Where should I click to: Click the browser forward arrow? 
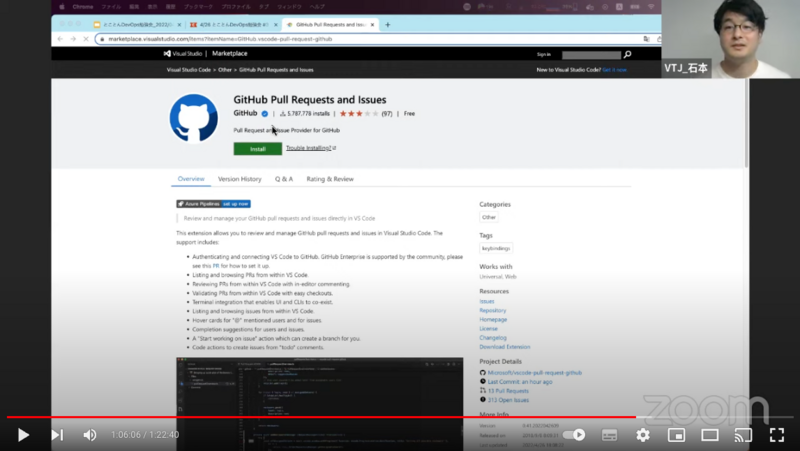(73, 39)
